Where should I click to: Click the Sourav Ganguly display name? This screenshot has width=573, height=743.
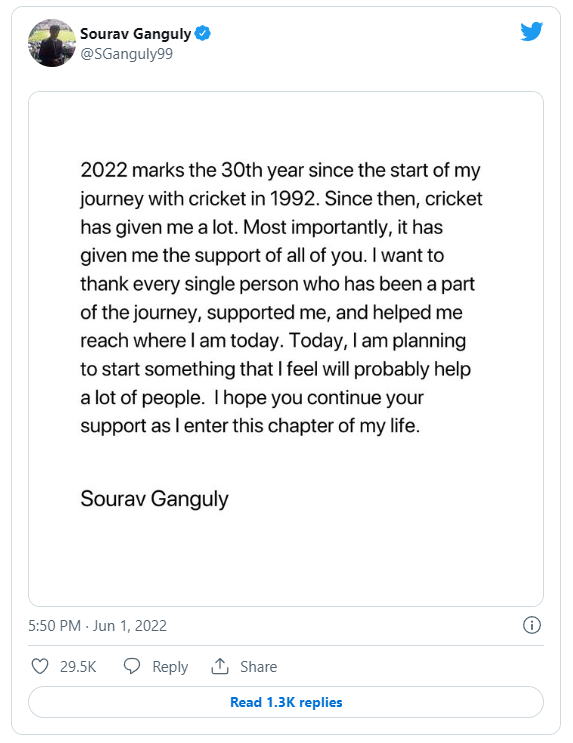(136, 34)
